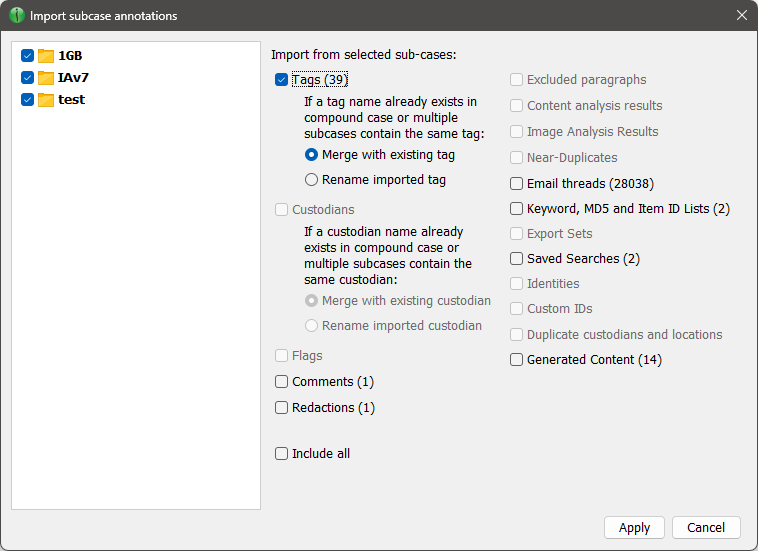
Task: Deselect the test subcase checkbox
Action: click(28, 100)
